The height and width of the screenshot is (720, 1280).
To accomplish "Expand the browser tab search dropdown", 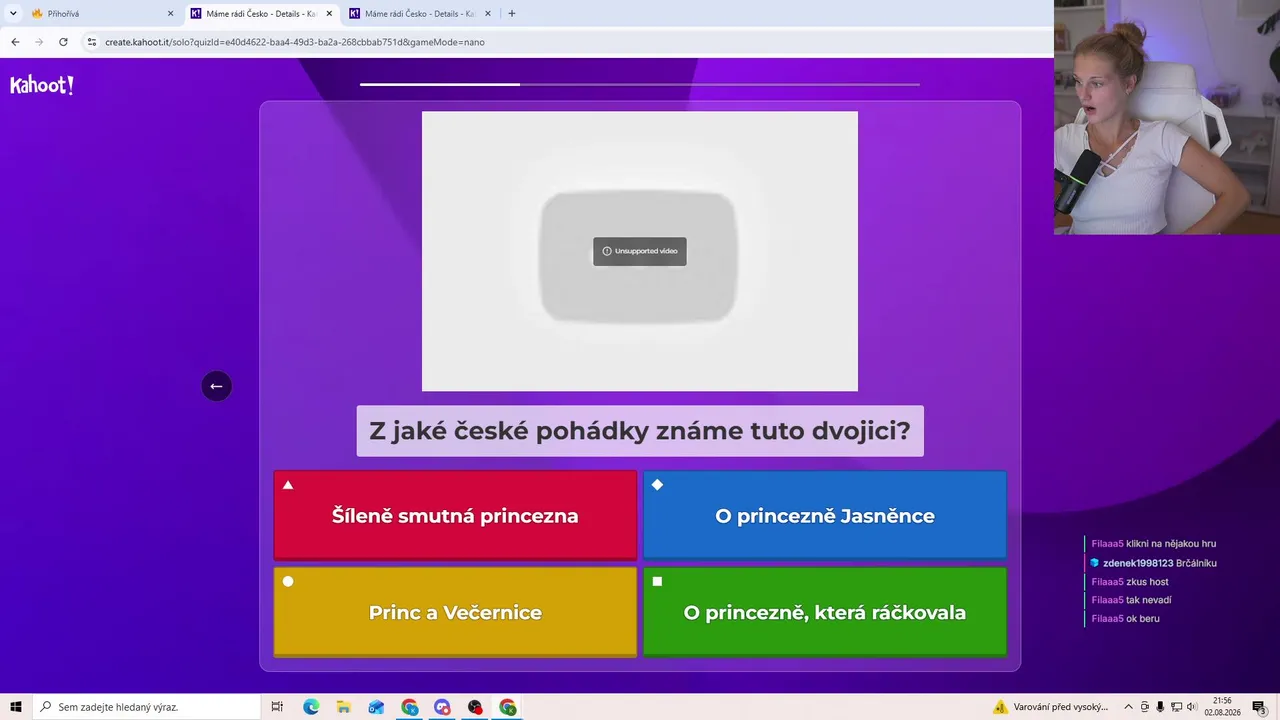I will 13,14.
